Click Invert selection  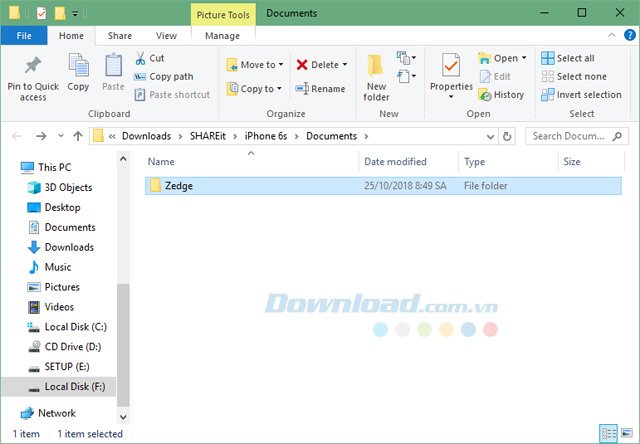[x=581, y=95]
